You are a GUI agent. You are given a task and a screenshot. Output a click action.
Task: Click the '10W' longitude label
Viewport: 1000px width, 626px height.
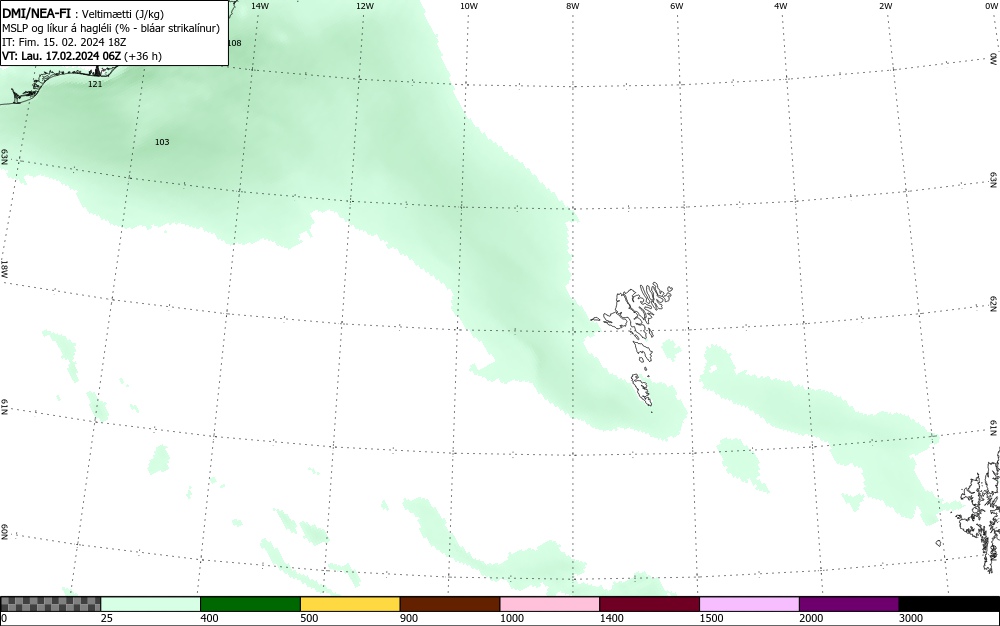(469, 6)
